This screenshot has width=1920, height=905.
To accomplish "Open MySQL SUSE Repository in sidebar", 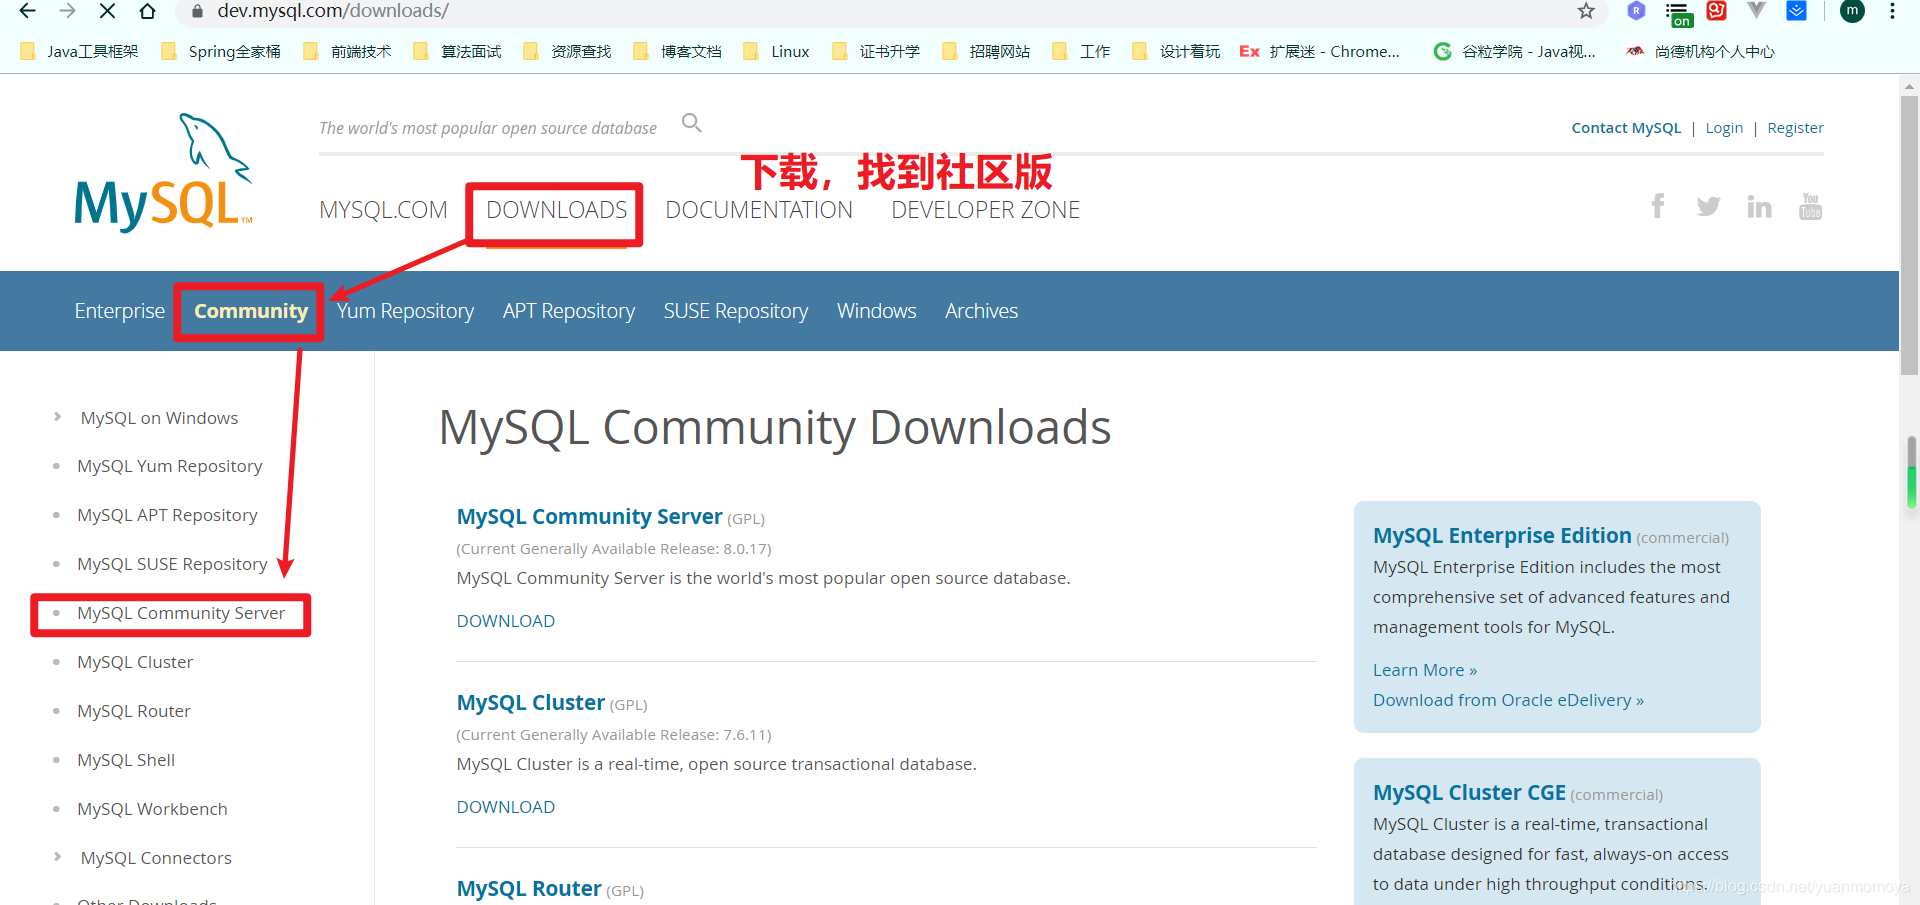I will point(172,564).
